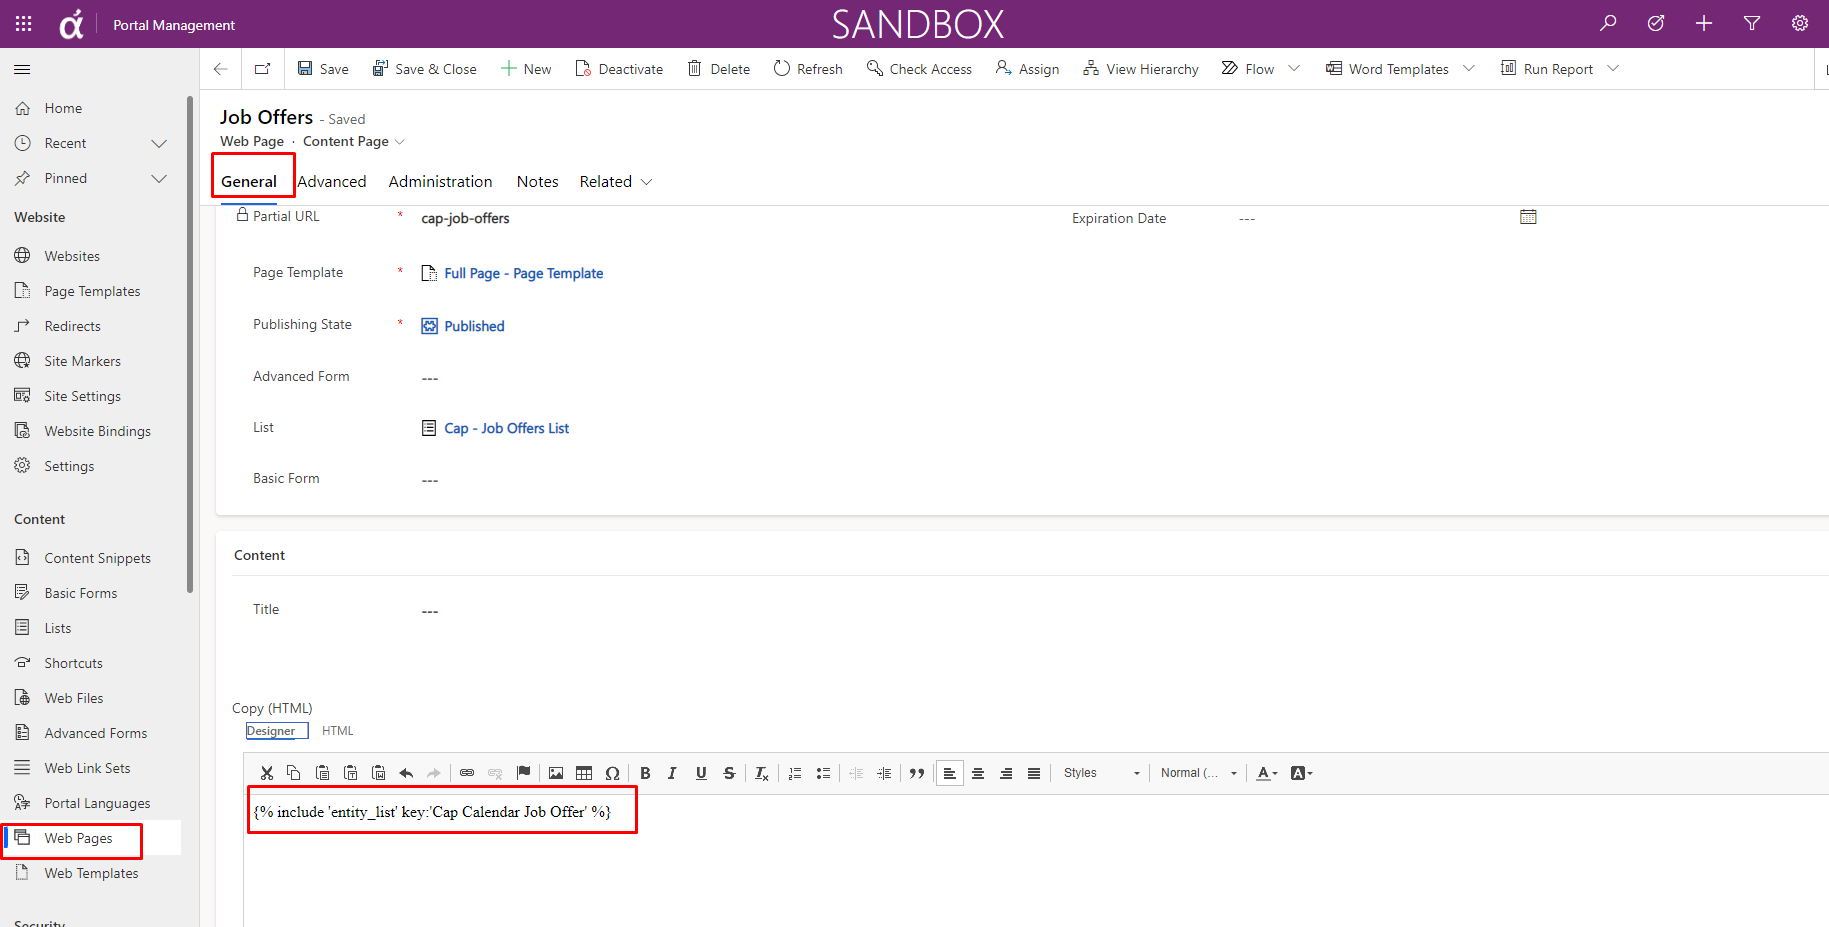1829x927 pixels.
Task: Open the text color picker
Action: 1266,773
